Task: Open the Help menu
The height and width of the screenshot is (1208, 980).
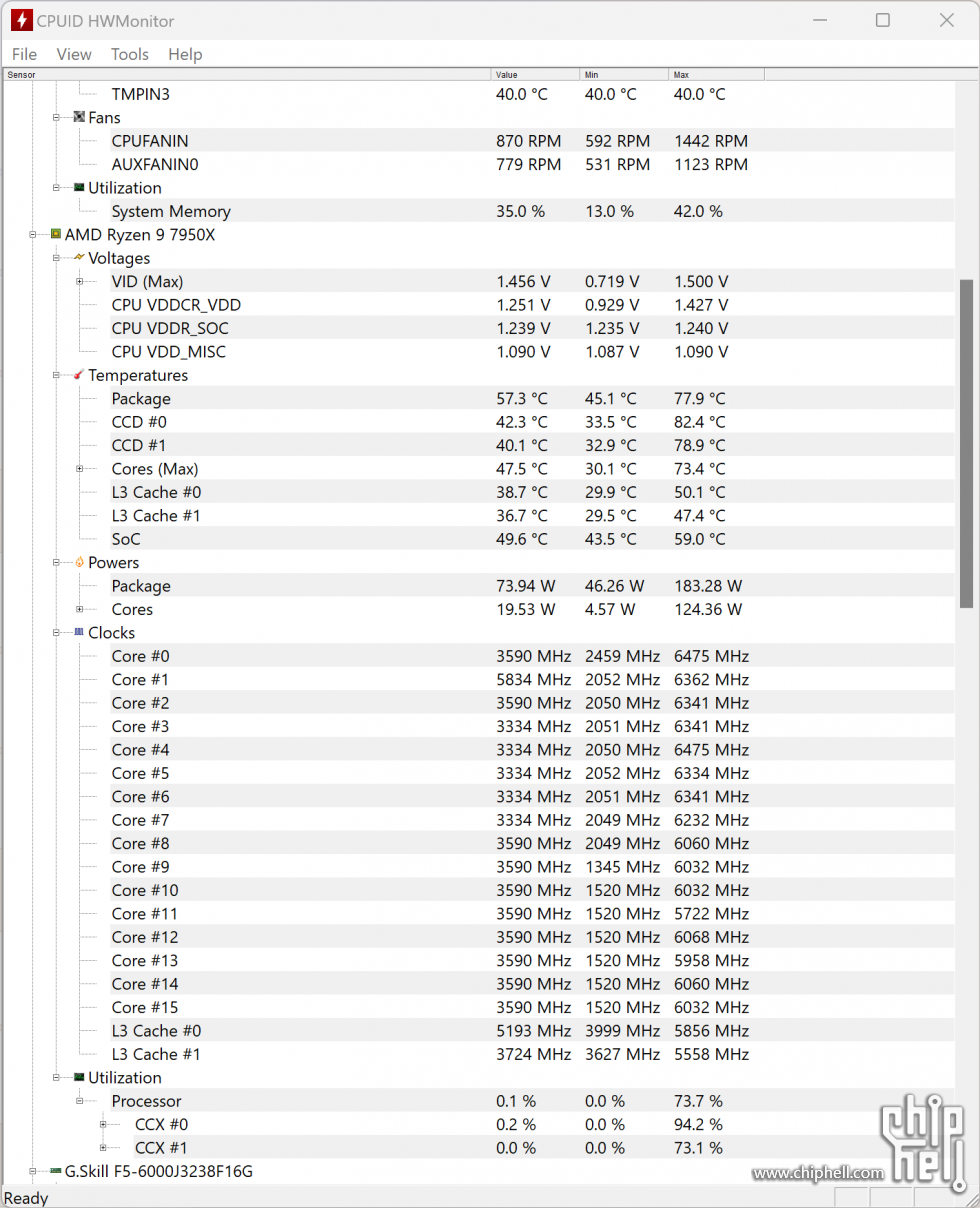Action: point(185,54)
